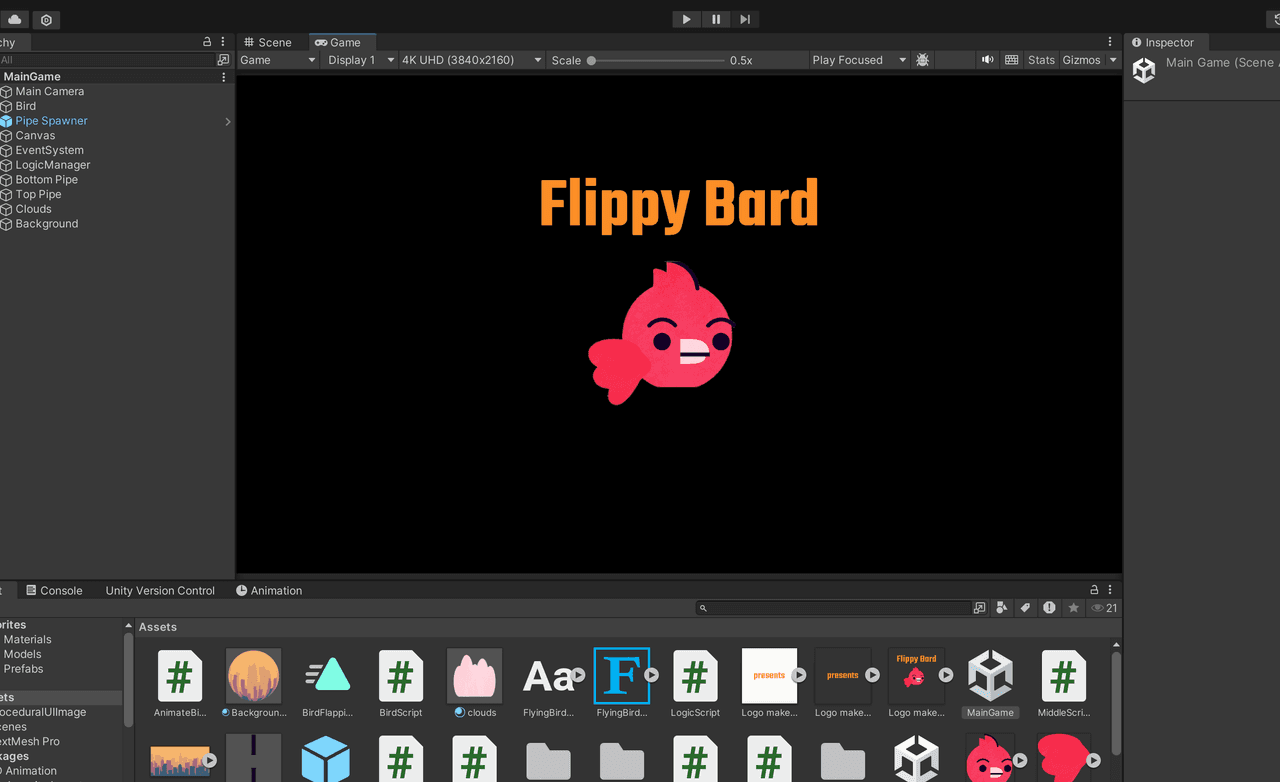Select the Bird object in hierarchy
This screenshot has width=1280, height=782.
tap(26, 106)
